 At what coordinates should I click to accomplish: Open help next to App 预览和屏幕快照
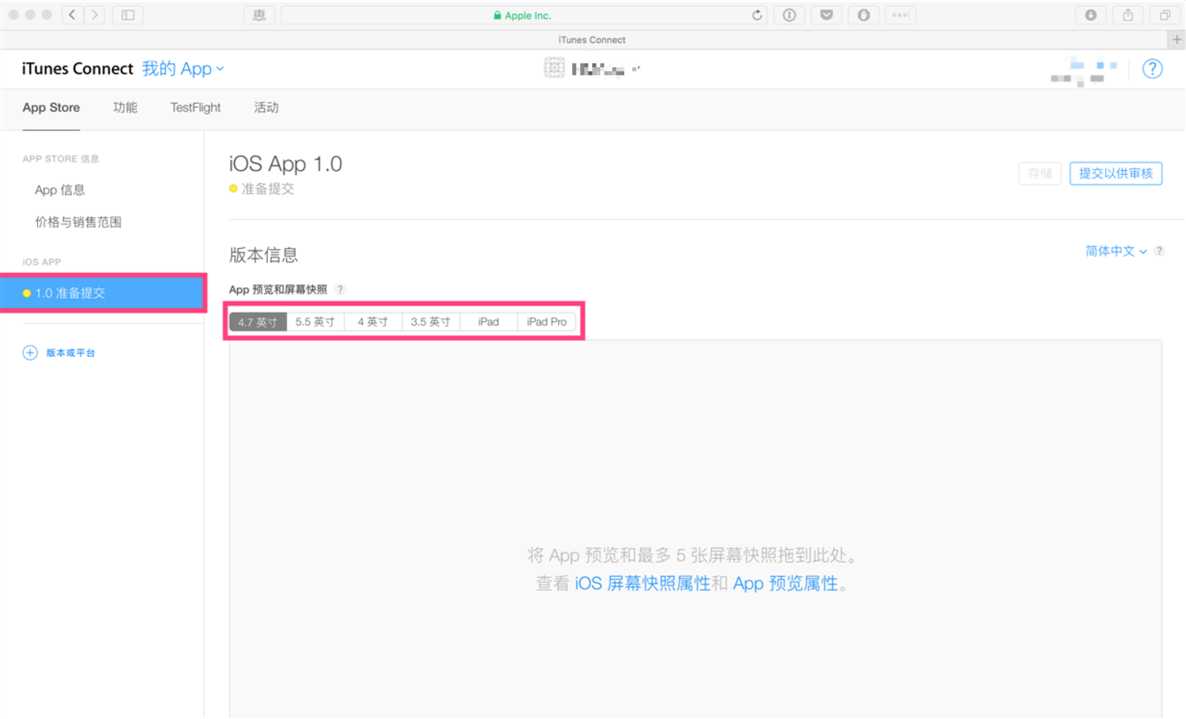coord(340,290)
